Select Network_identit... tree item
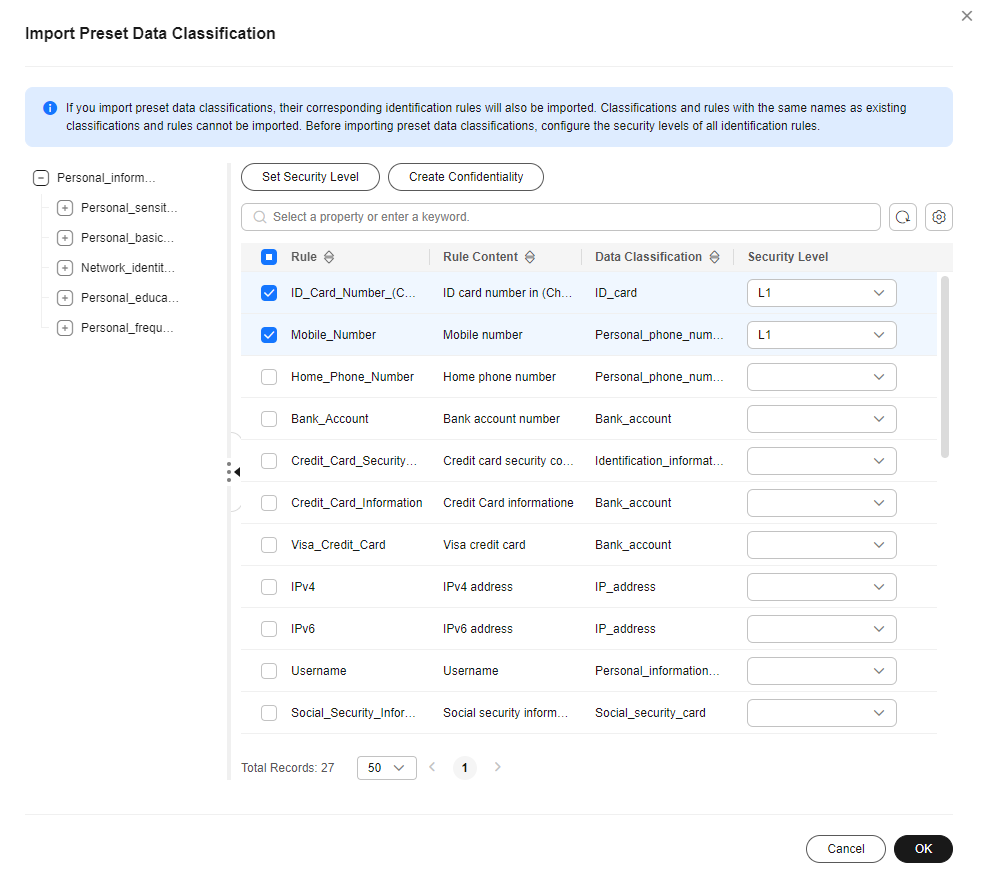The height and width of the screenshot is (878, 990). point(128,268)
